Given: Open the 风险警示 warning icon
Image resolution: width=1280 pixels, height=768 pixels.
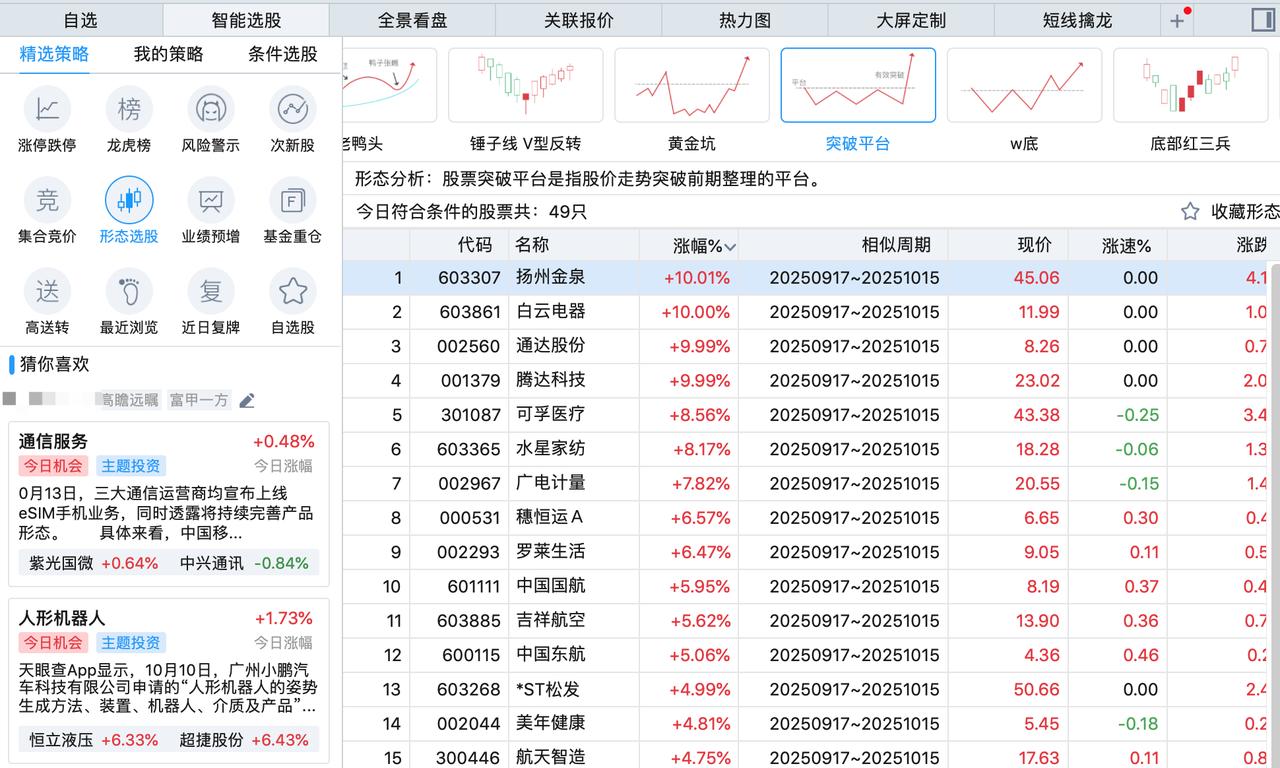Looking at the screenshot, I should (210, 108).
